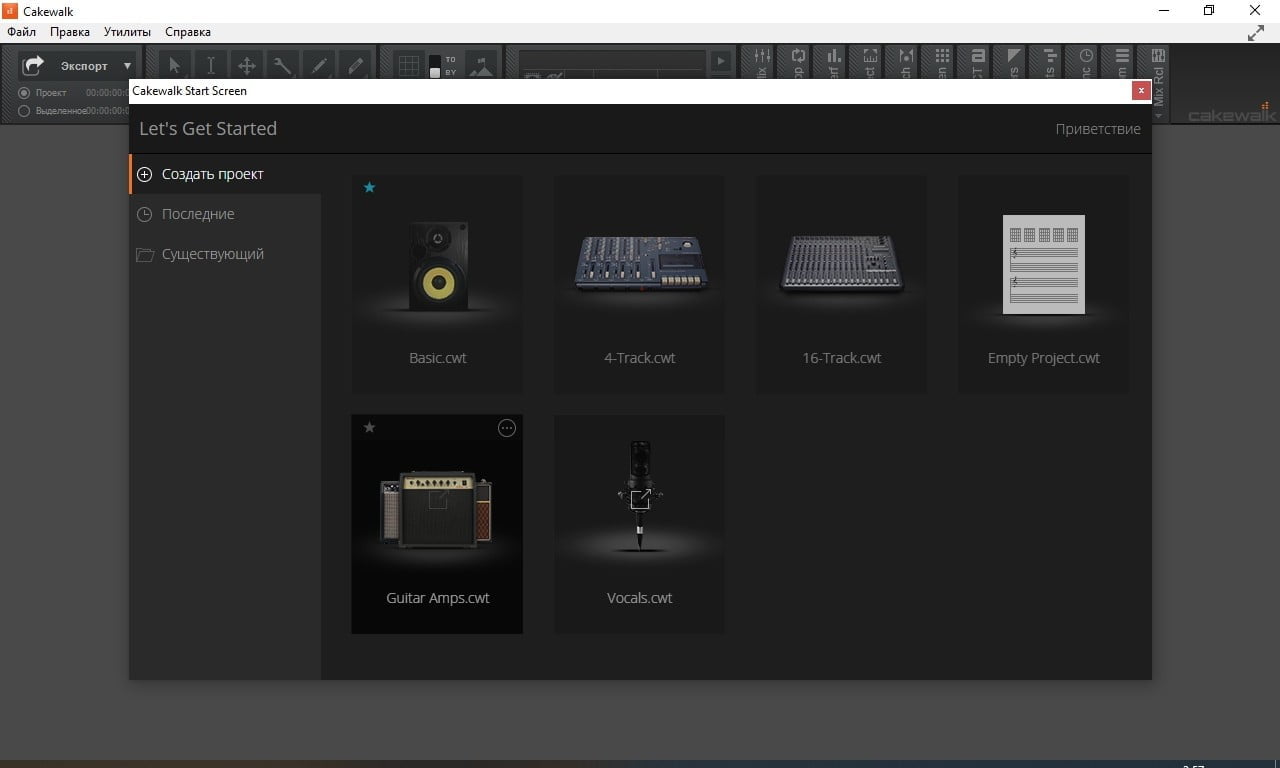Click the ACT module icon
Image resolution: width=1280 pixels, height=768 pixels.
(x=978, y=56)
